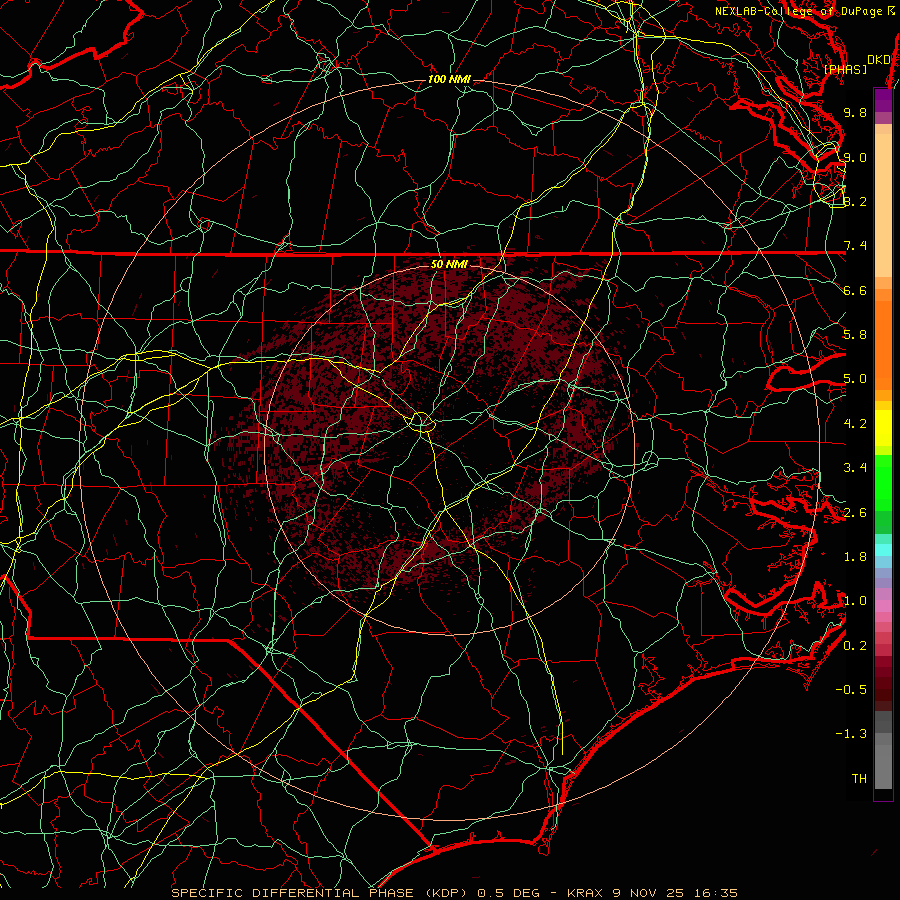Pick the purple swatch atop the color bar
Image resolution: width=900 pixels, height=900 pixels.
point(883,100)
